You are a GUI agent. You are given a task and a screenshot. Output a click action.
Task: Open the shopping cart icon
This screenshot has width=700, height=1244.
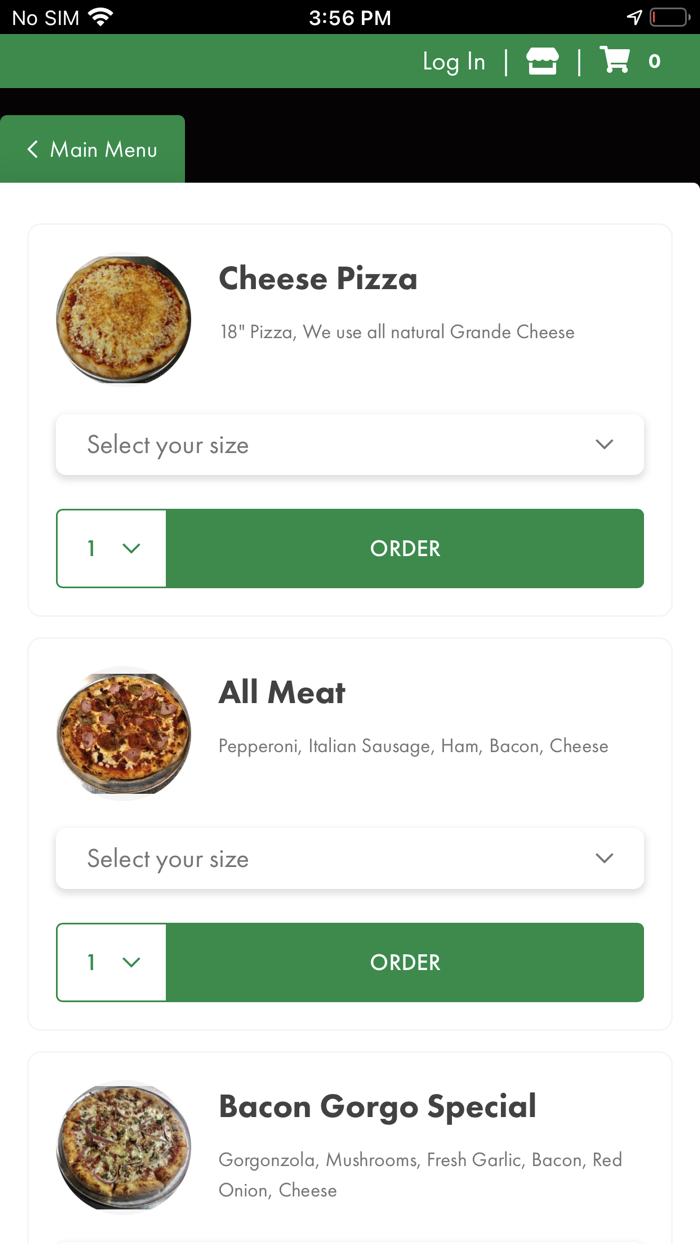[x=615, y=61]
